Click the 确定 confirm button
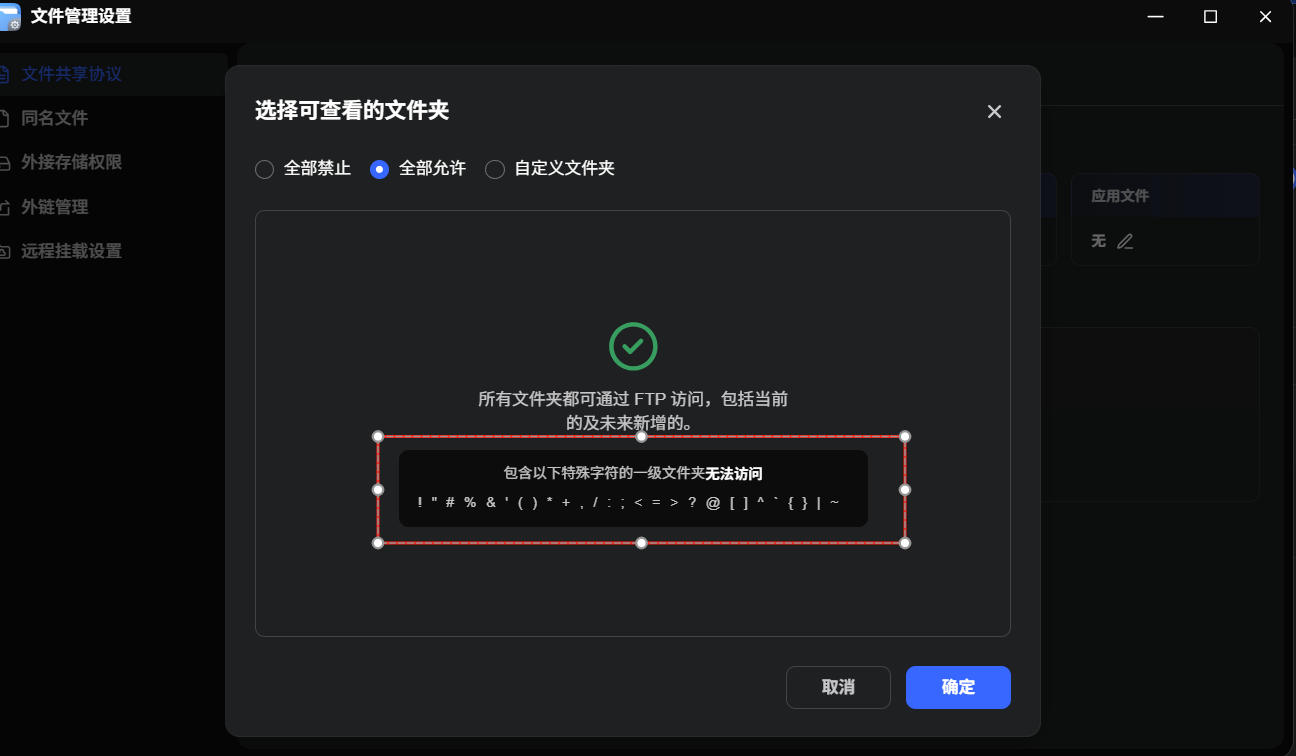The image size is (1296, 756). click(x=958, y=687)
